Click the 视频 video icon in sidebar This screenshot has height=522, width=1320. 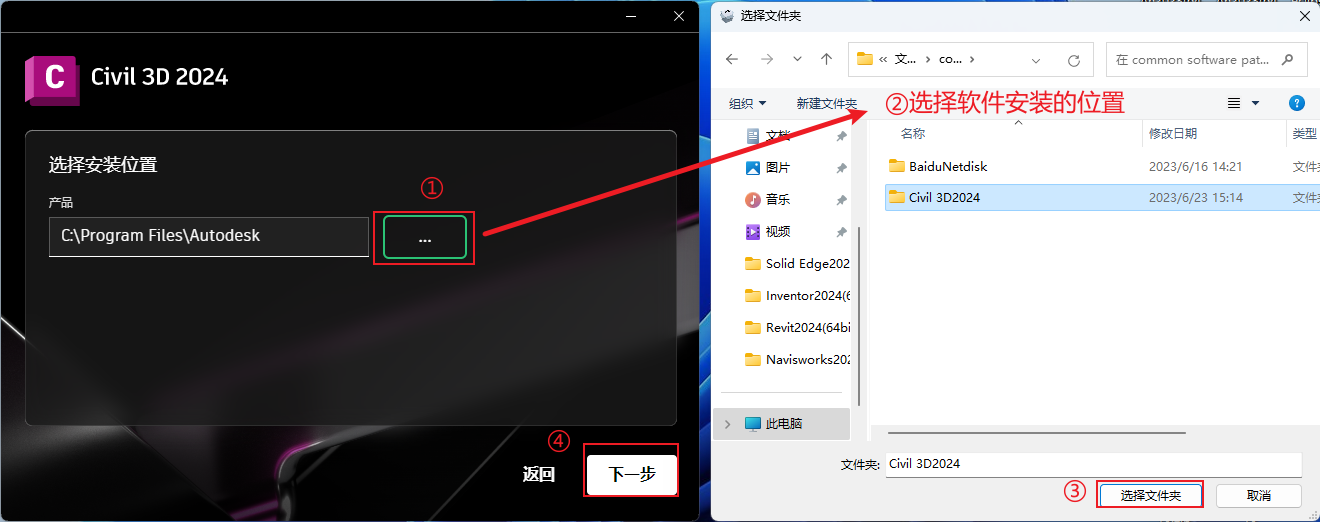coord(753,232)
